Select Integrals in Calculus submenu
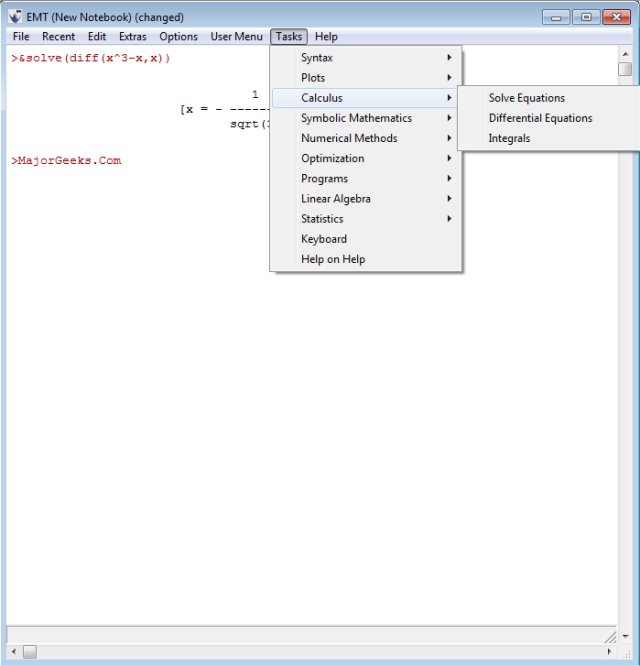Image resolution: width=640 pixels, height=666 pixels. click(550, 138)
